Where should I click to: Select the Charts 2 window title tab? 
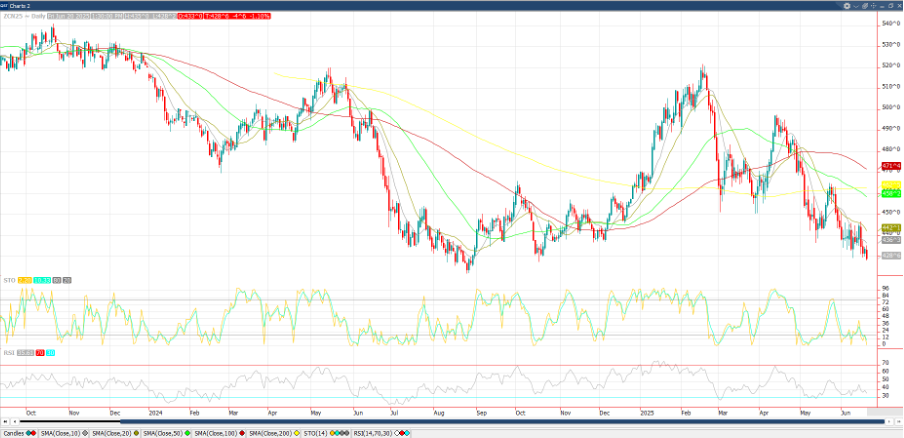22,4
